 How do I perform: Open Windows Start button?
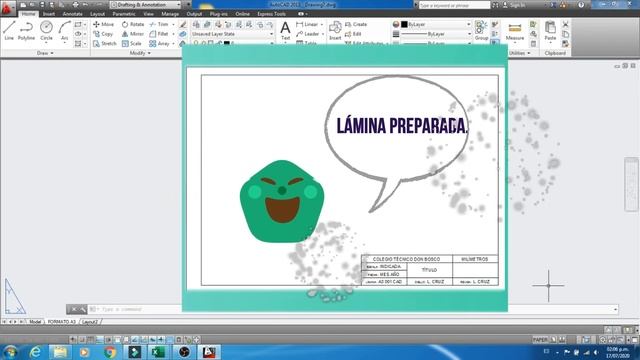pyautogui.click(x=10, y=352)
